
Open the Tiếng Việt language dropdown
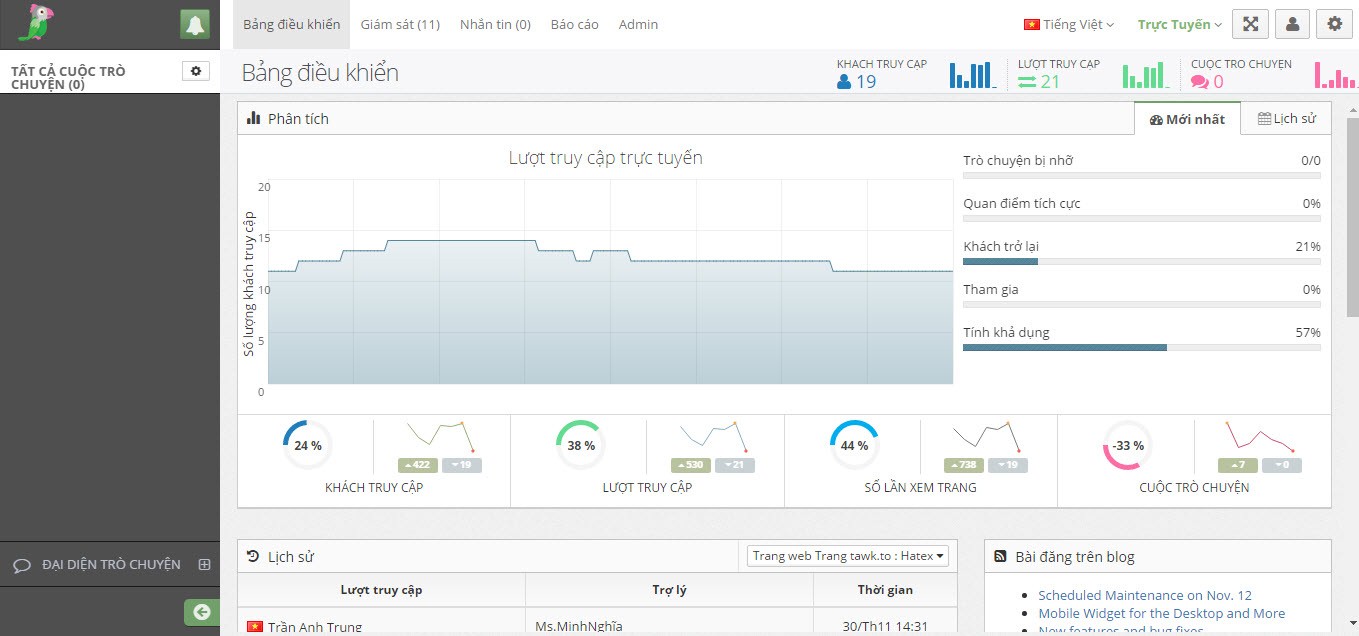[x=1068, y=25]
